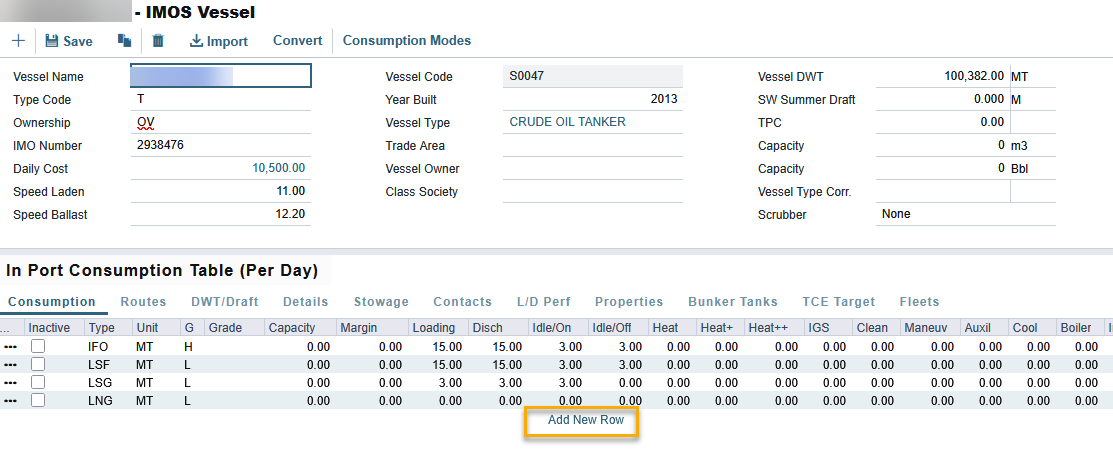Click the Consumption Modes button
The width and height of the screenshot is (1113, 458).
pos(406,41)
